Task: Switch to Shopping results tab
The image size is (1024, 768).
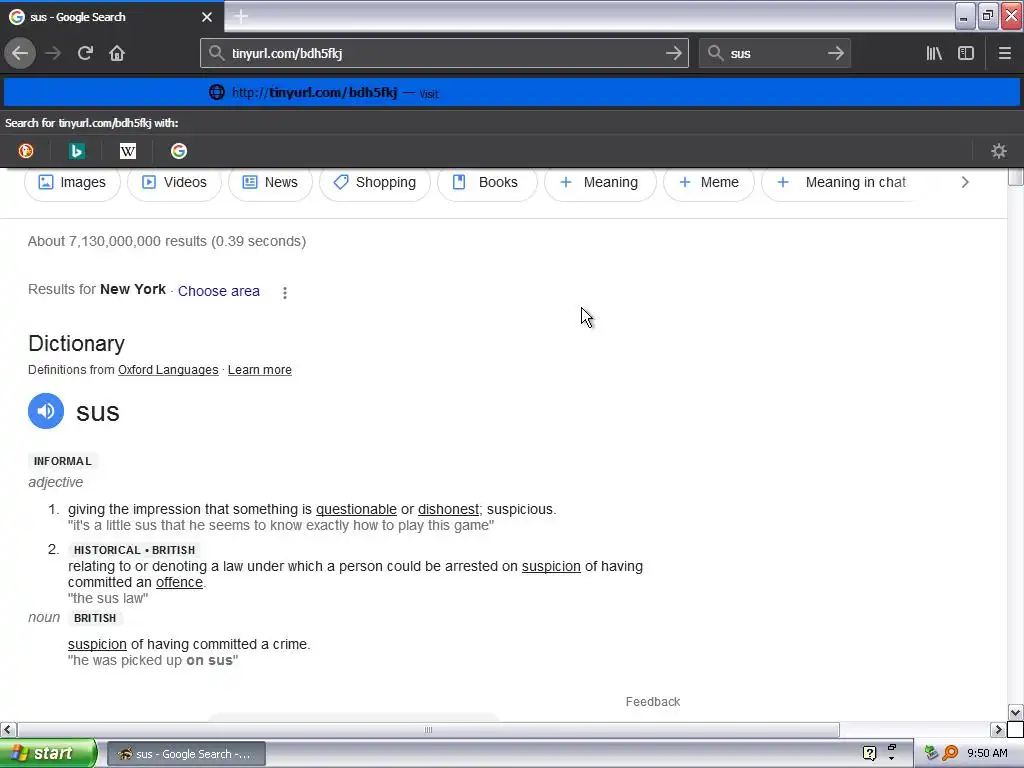Action: coord(375,182)
